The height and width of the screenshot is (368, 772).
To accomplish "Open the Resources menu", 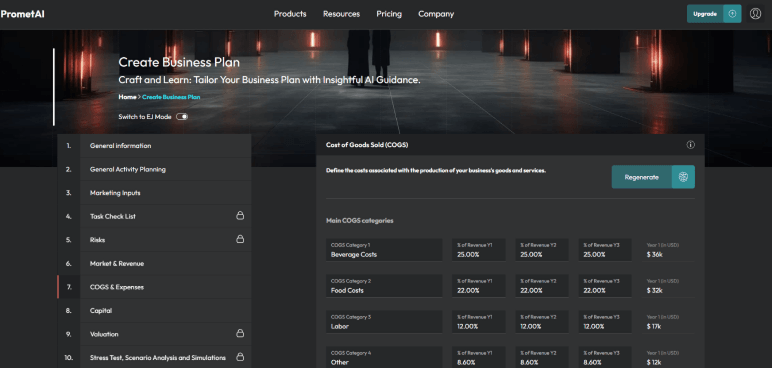I will click(x=341, y=14).
